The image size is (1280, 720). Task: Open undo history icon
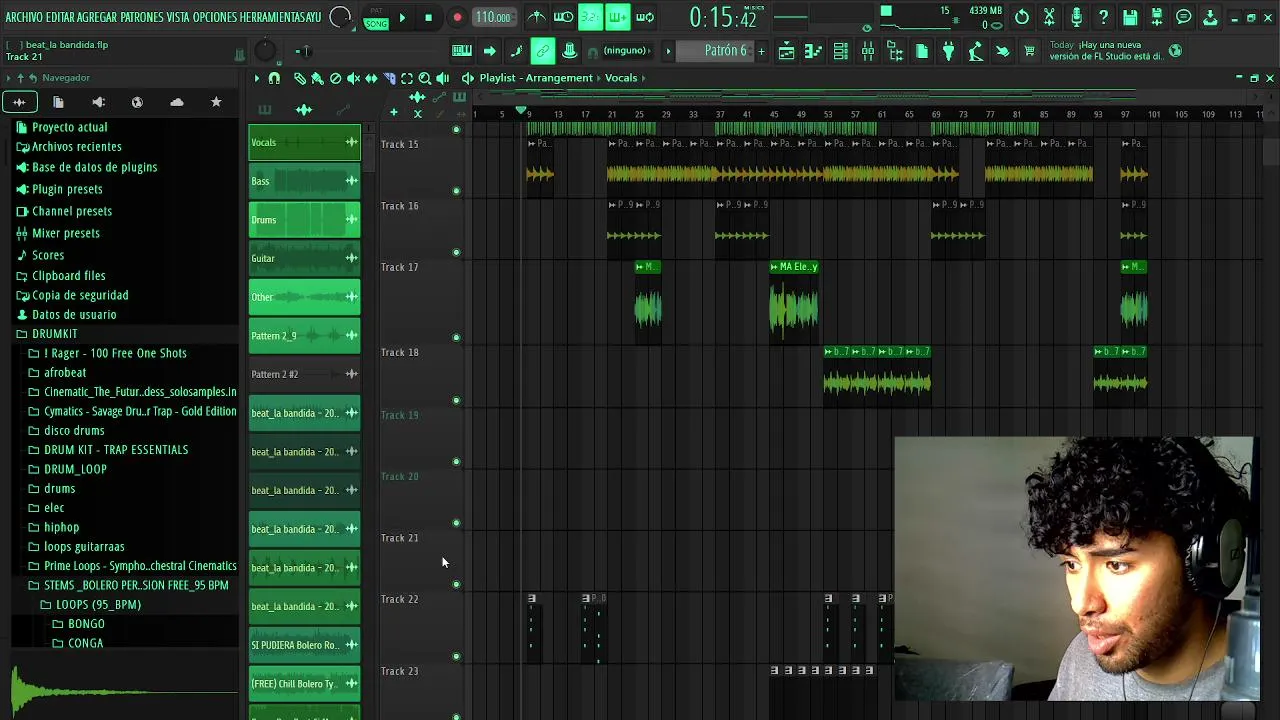pyautogui.click(x=1022, y=17)
